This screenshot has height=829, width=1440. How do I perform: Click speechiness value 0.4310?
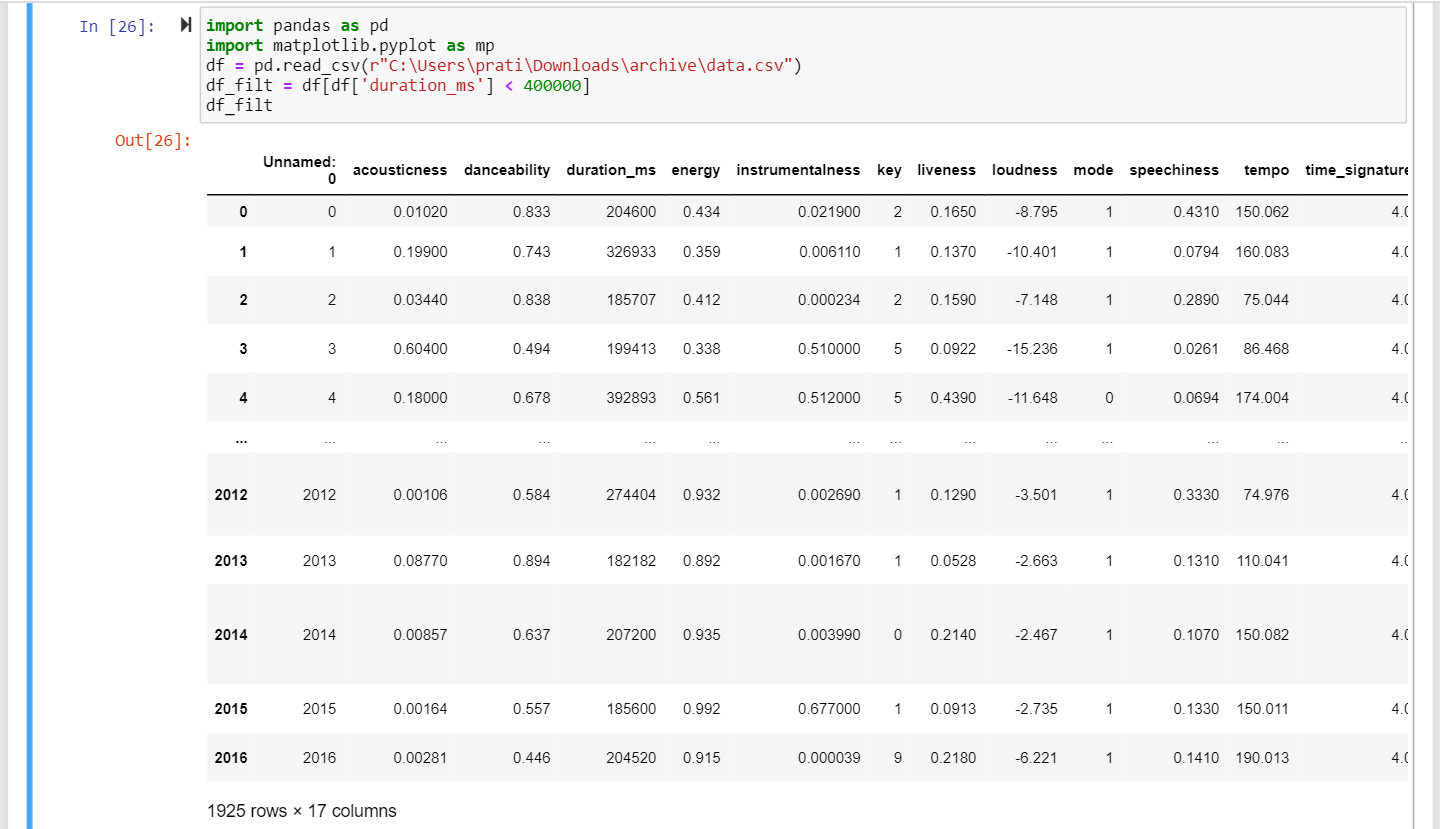click(x=1196, y=212)
